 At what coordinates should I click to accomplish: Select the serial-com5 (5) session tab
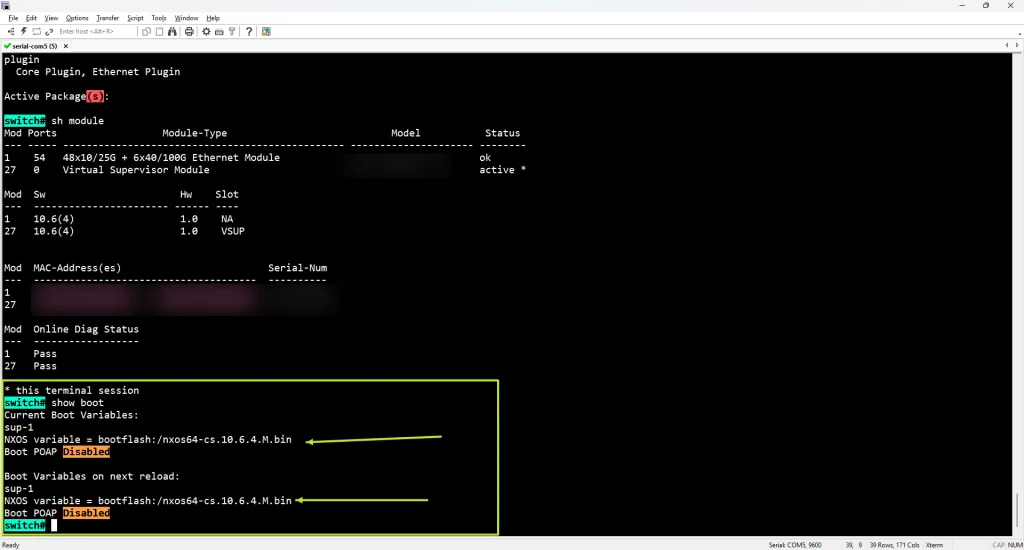pyautogui.click(x=35, y=46)
